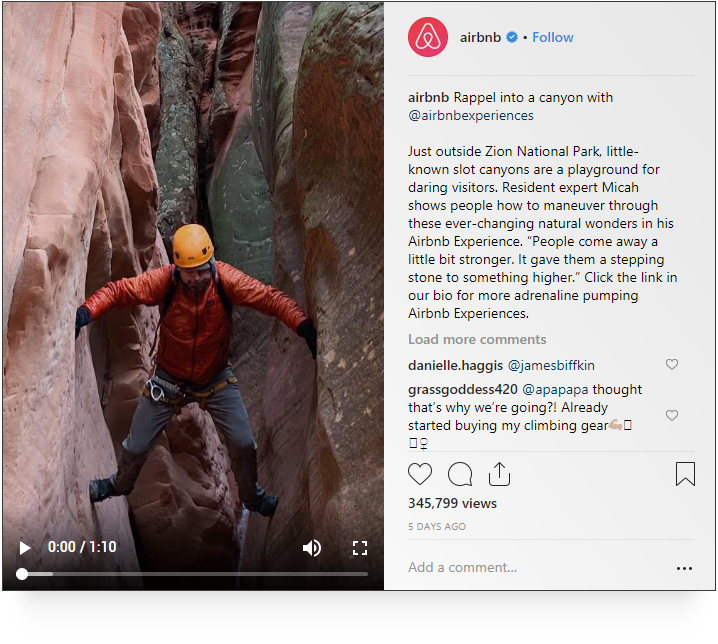
Task: Like danielle.haggis's comment with the heart
Action: click(x=672, y=364)
